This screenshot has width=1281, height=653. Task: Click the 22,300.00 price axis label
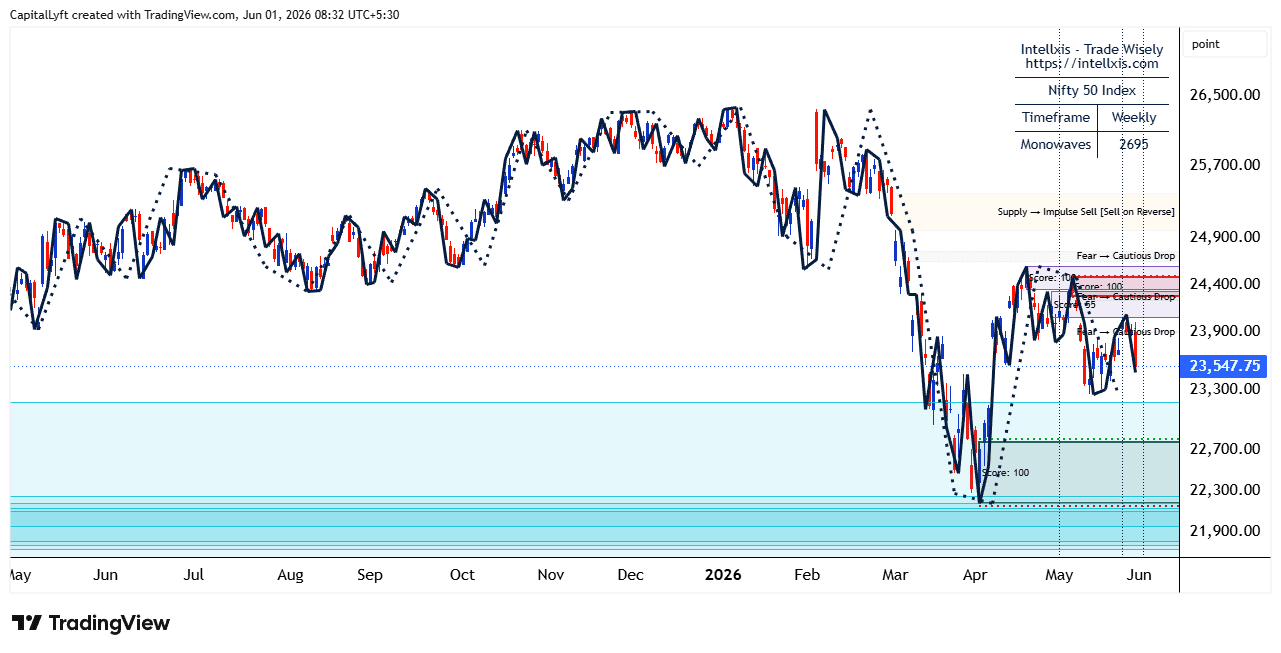pos(1224,490)
